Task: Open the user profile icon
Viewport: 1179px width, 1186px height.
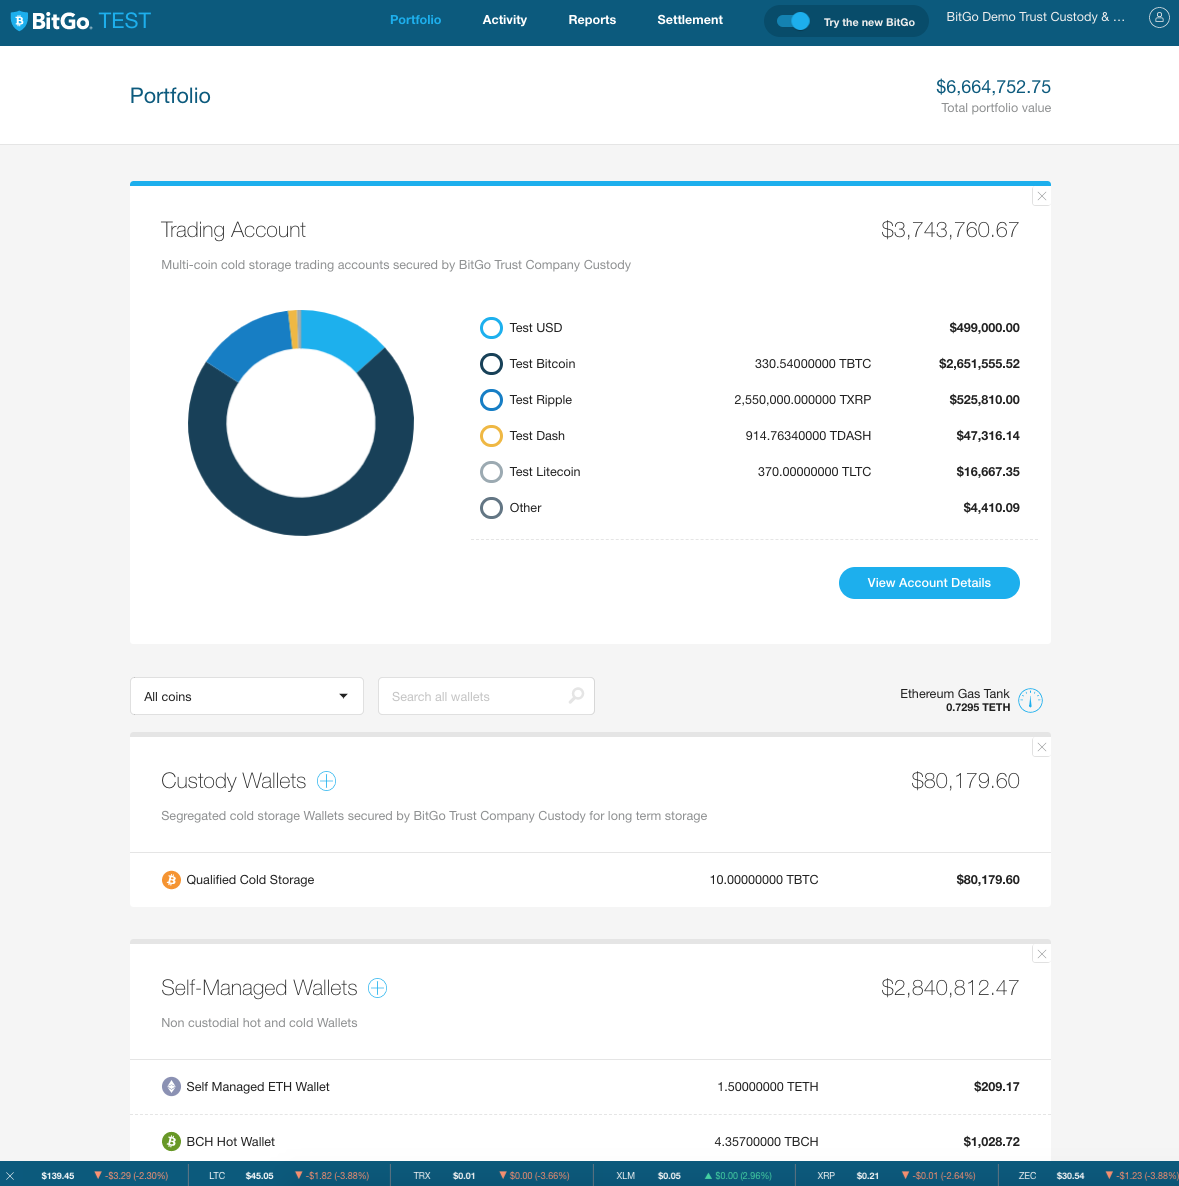Action: pos(1158,18)
